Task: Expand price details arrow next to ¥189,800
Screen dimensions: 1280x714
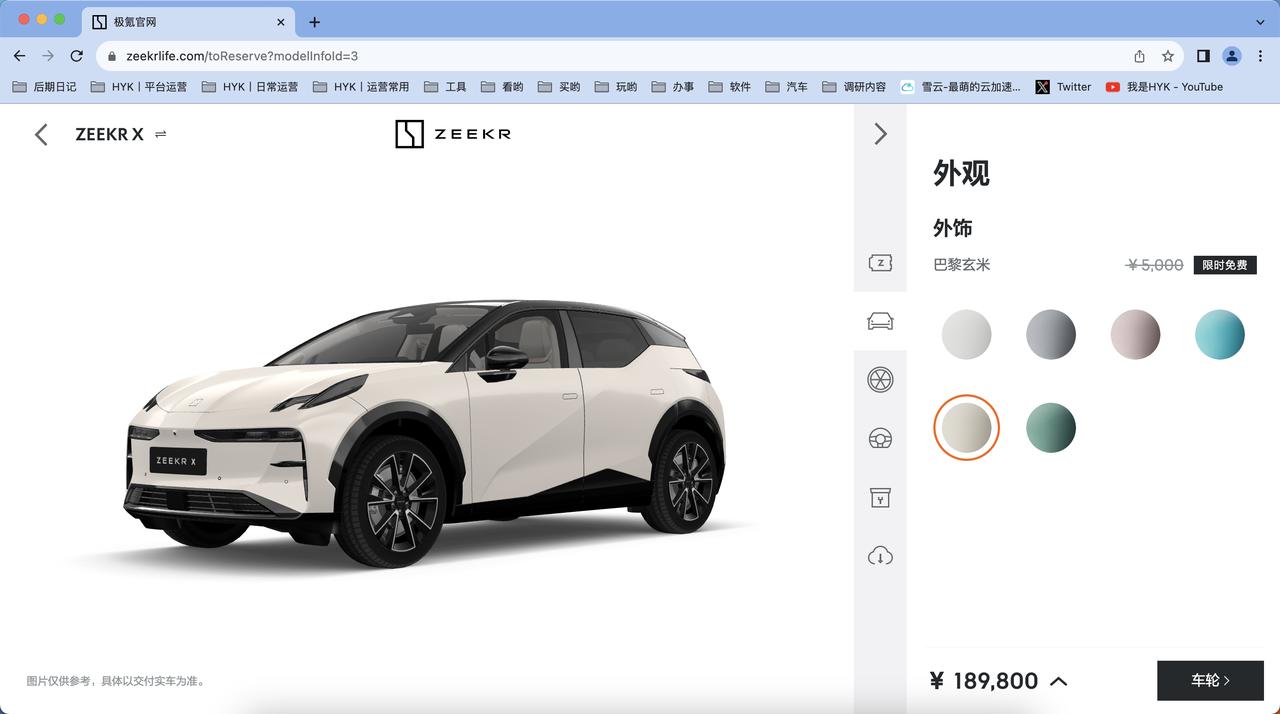Action: click(1059, 681)
